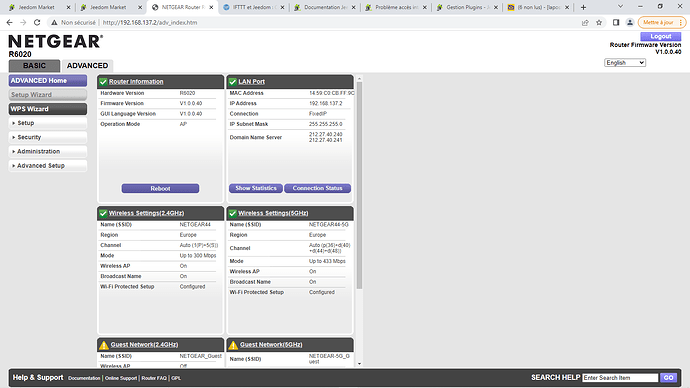Screen dimensions: 690x388
Task: Click the browser reload page icon
Action: [37, 22]
